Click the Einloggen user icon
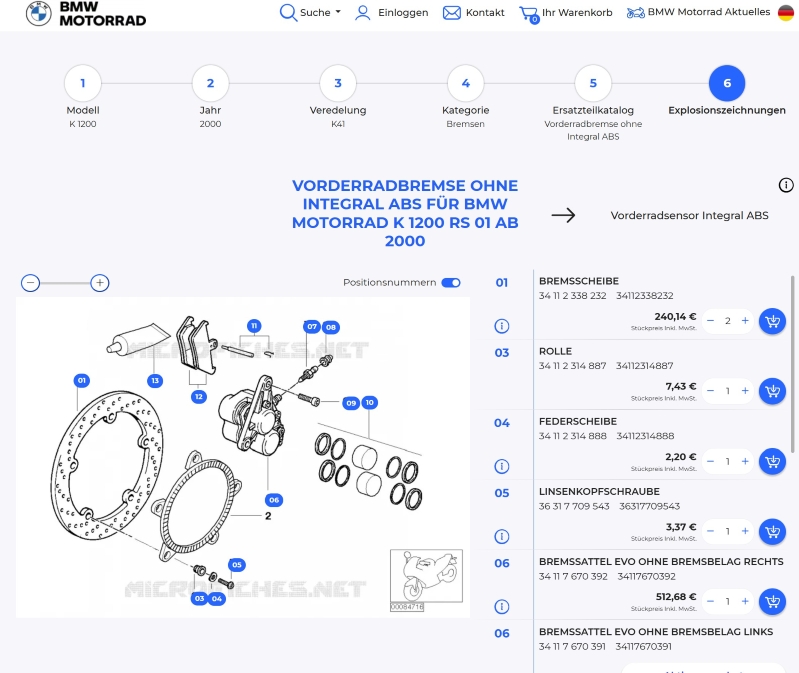This screenshot has width=799, height=673. (362, 13)
